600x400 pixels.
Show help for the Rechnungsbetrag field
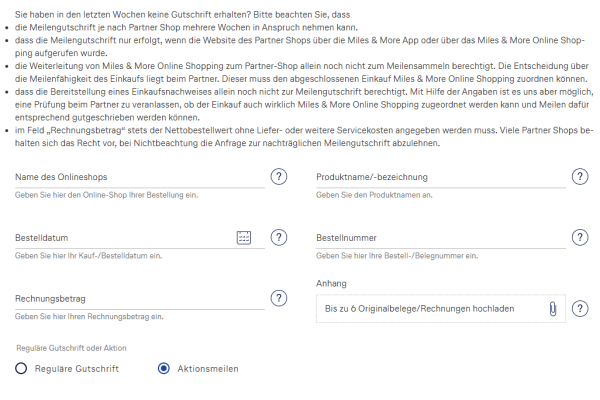click(x=281, y=299)
